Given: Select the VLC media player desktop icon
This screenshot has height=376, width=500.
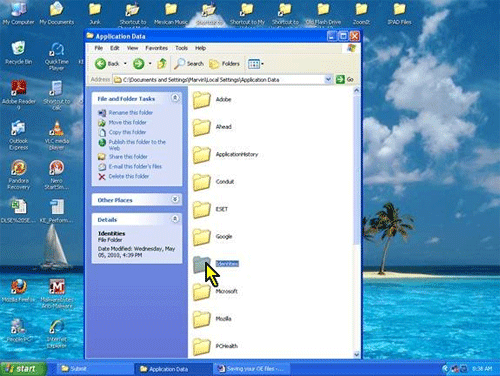Looking at the screenshot, I should [x=57, y=135].
